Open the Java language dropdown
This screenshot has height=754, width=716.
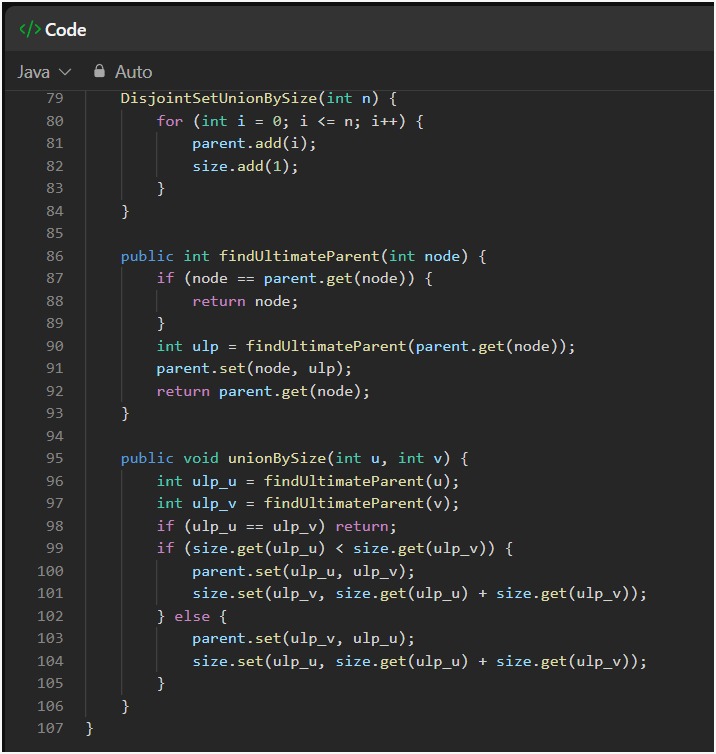coord(44,72)
